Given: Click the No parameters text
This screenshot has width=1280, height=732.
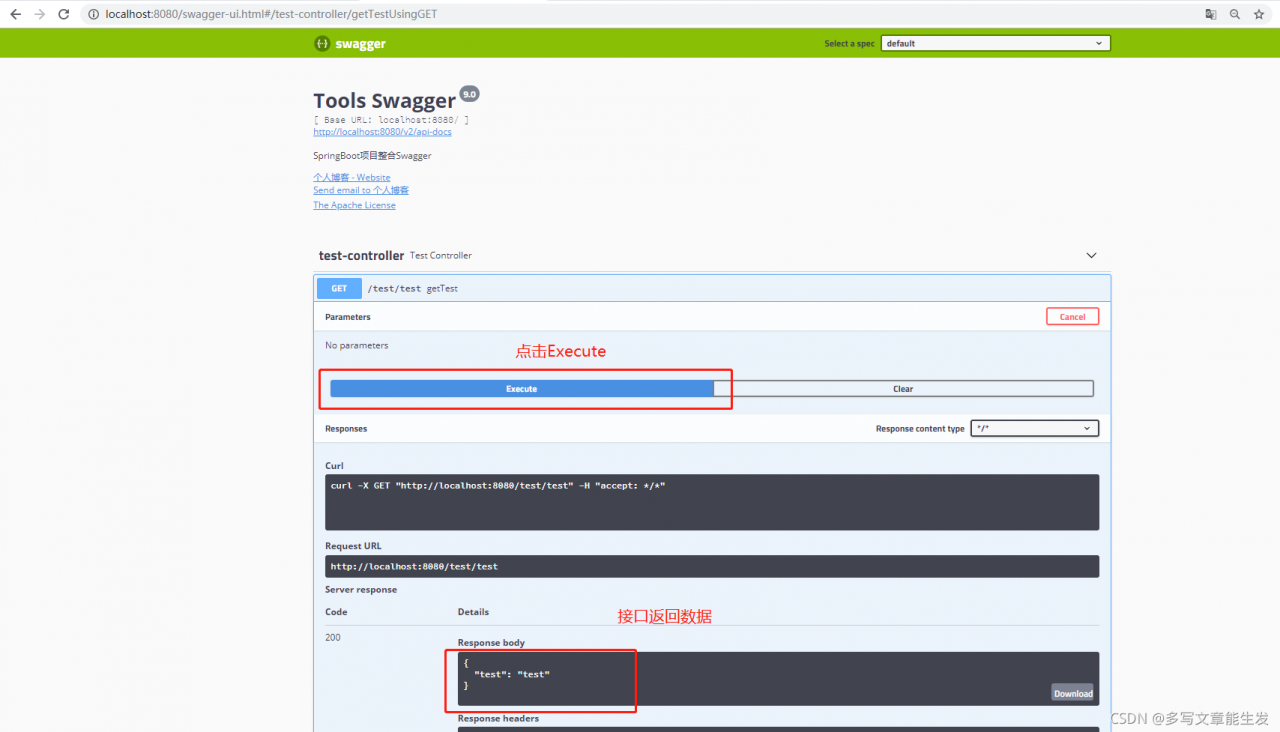Looking at the screenshot, I should coord(357,345).
